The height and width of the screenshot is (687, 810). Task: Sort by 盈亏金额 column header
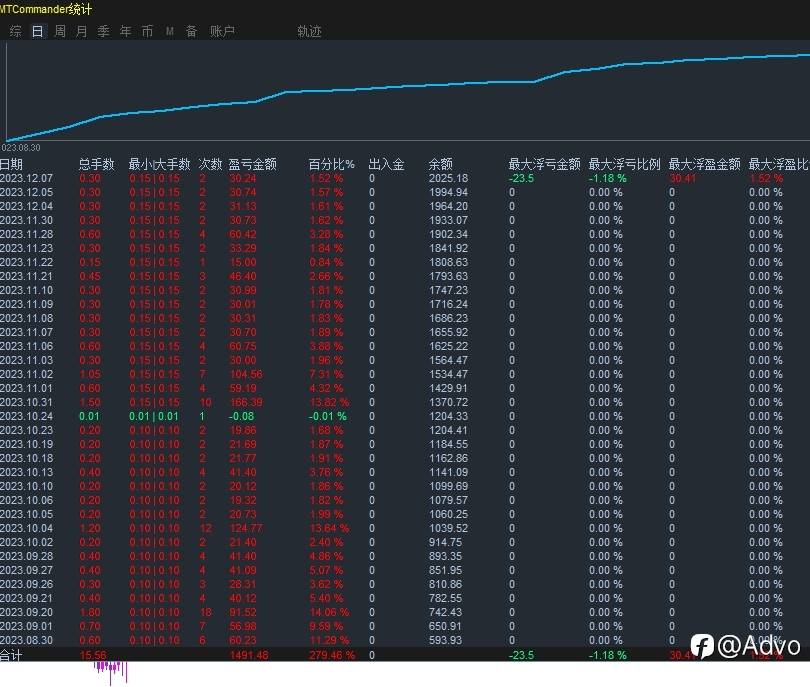pos(253,164)
